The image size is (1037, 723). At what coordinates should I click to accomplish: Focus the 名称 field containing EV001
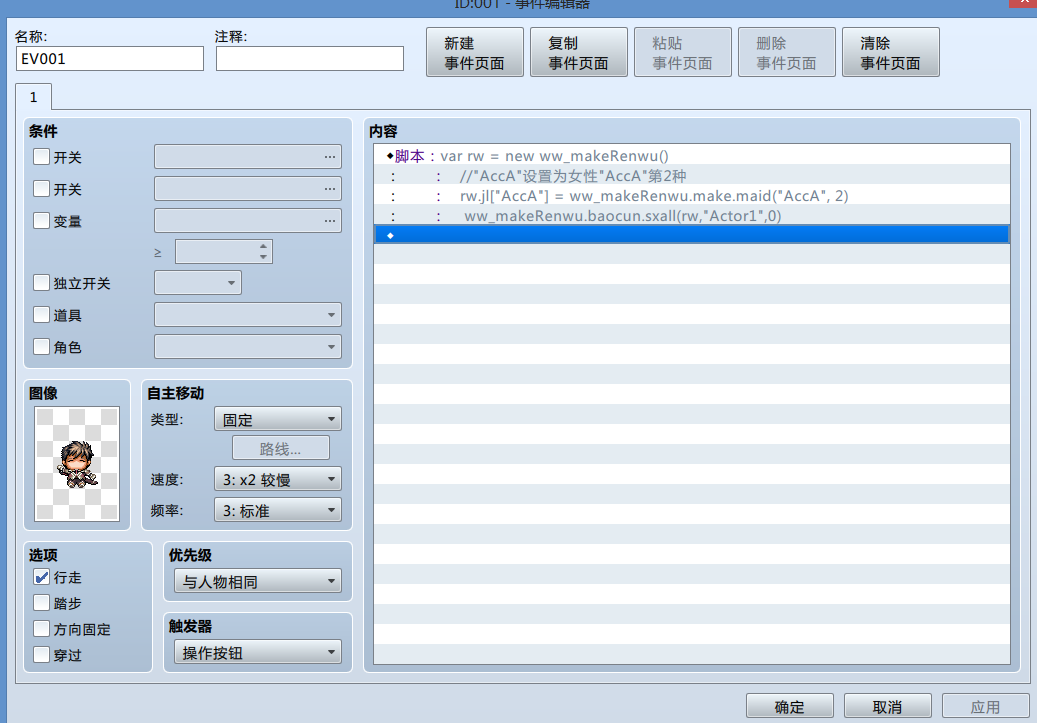click(110, 59)
